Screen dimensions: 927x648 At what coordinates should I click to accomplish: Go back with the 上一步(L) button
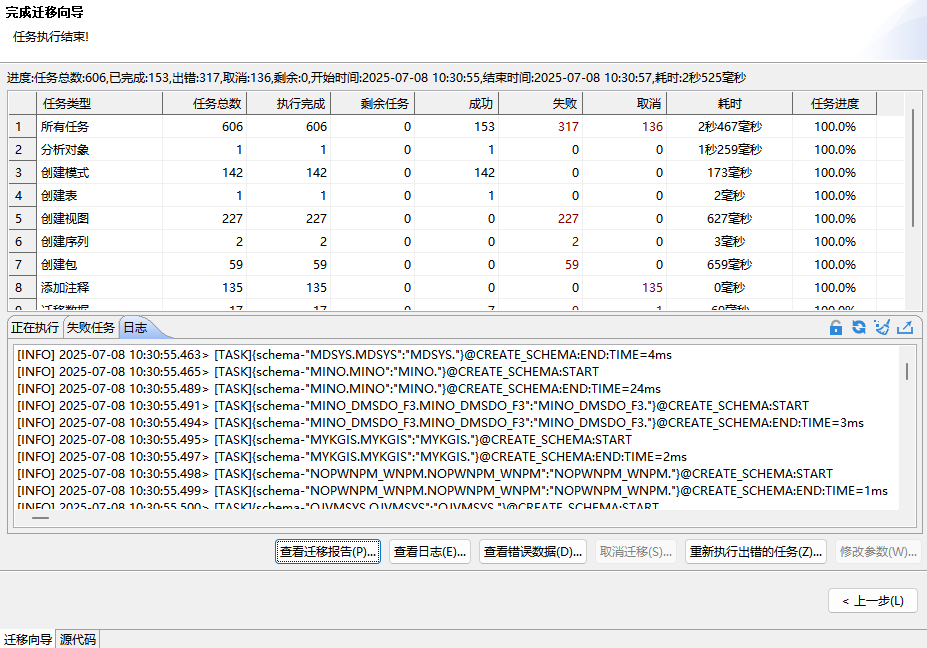[x=873, y=601]
